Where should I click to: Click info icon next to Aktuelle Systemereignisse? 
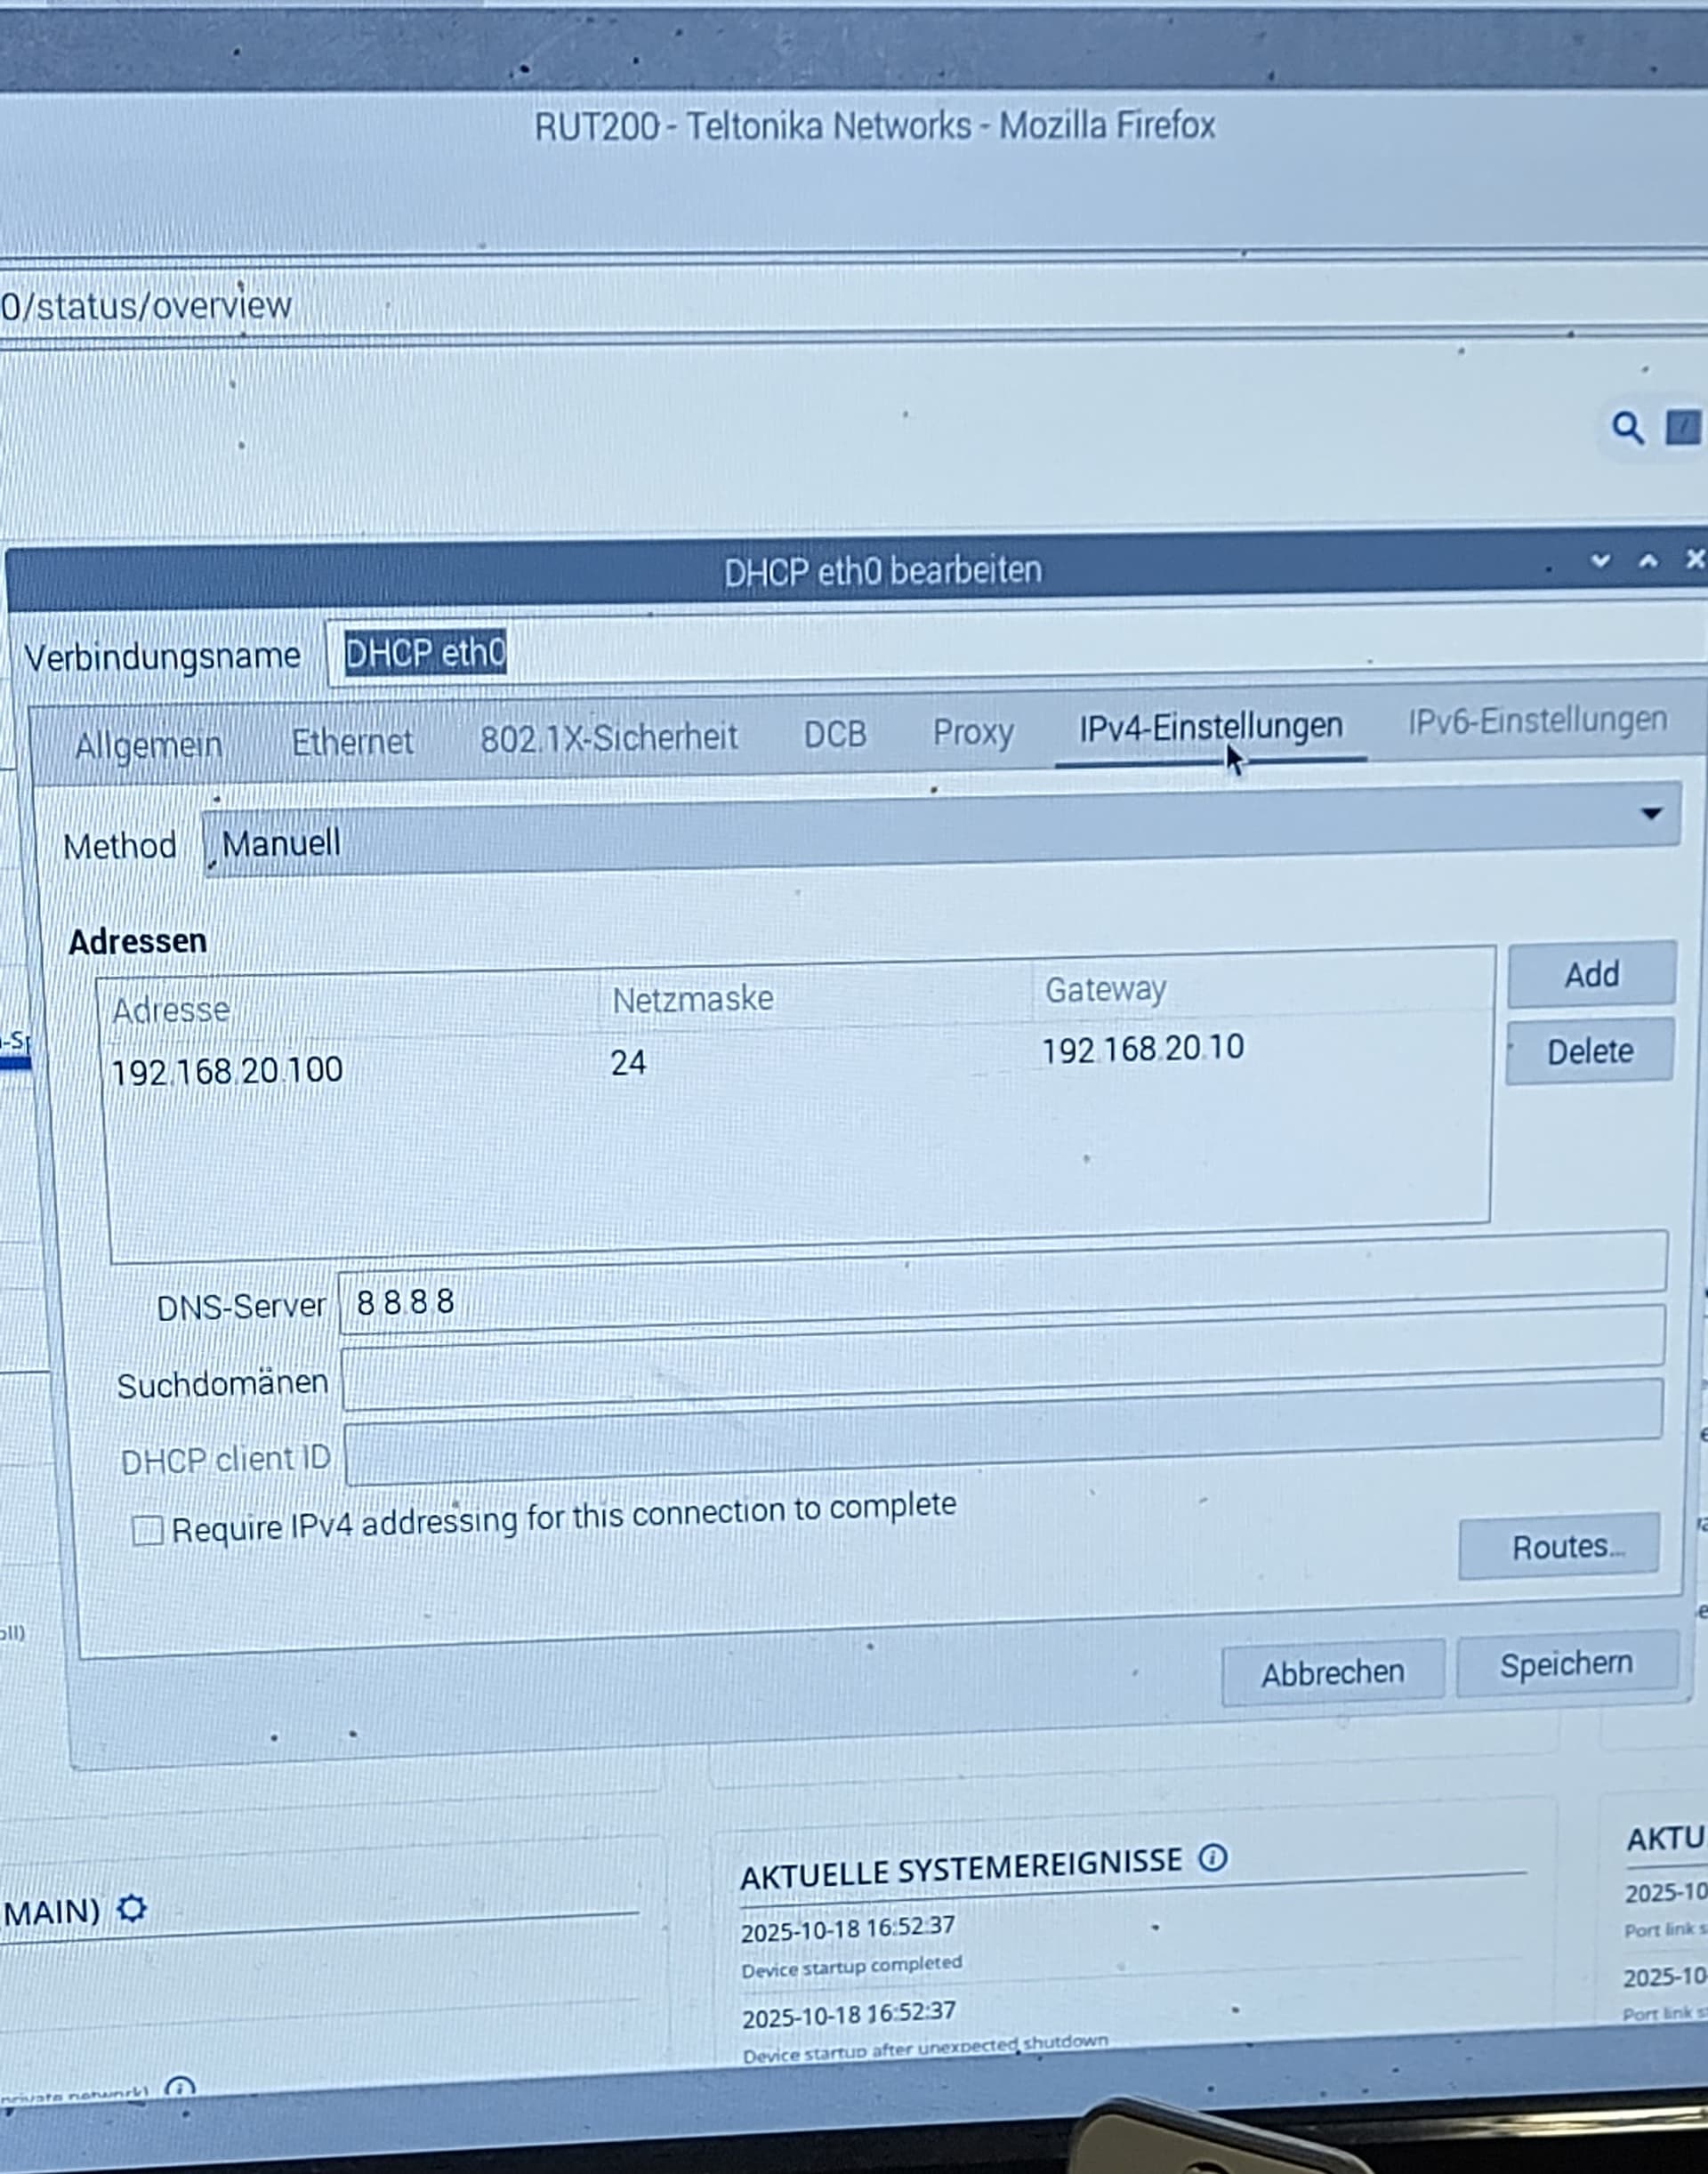tap(1212, 1858)
